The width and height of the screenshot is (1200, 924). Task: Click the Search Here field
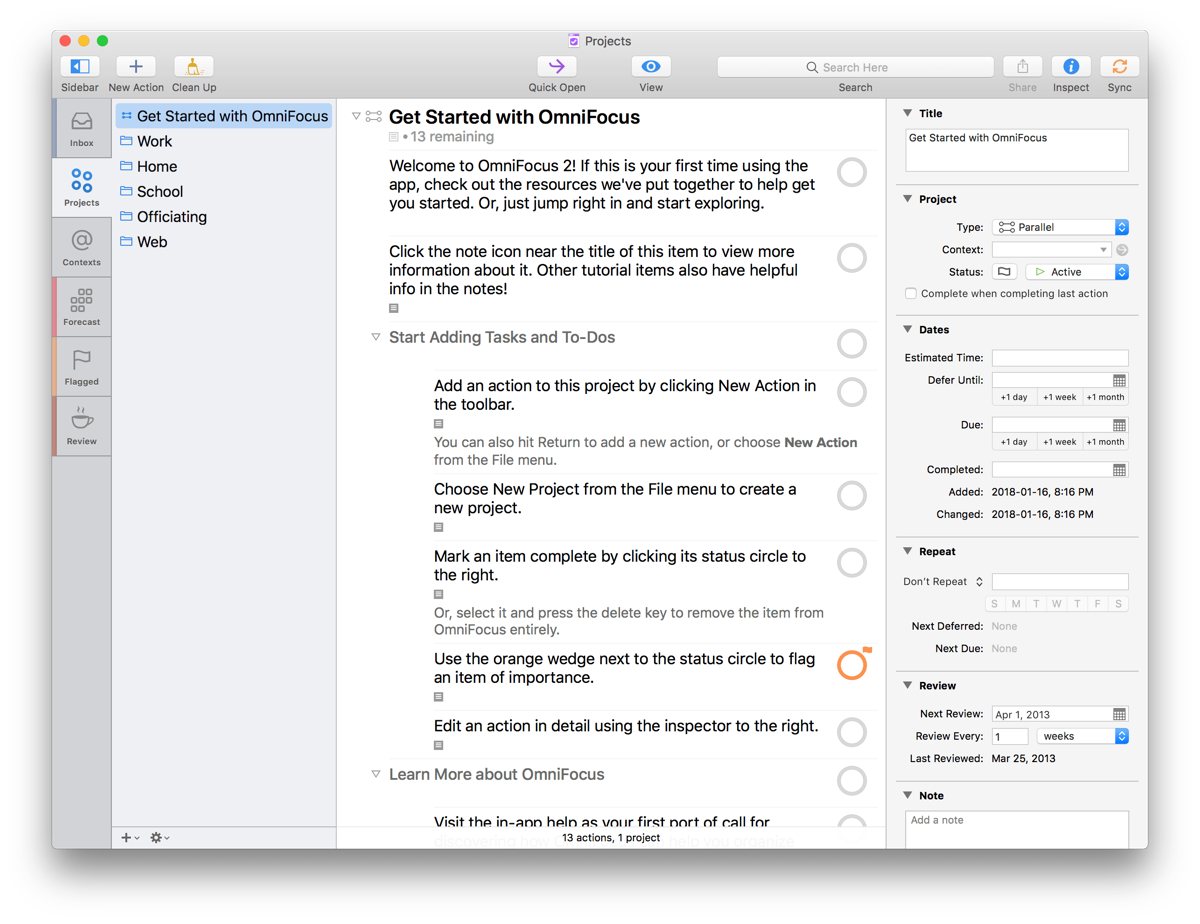855,67
